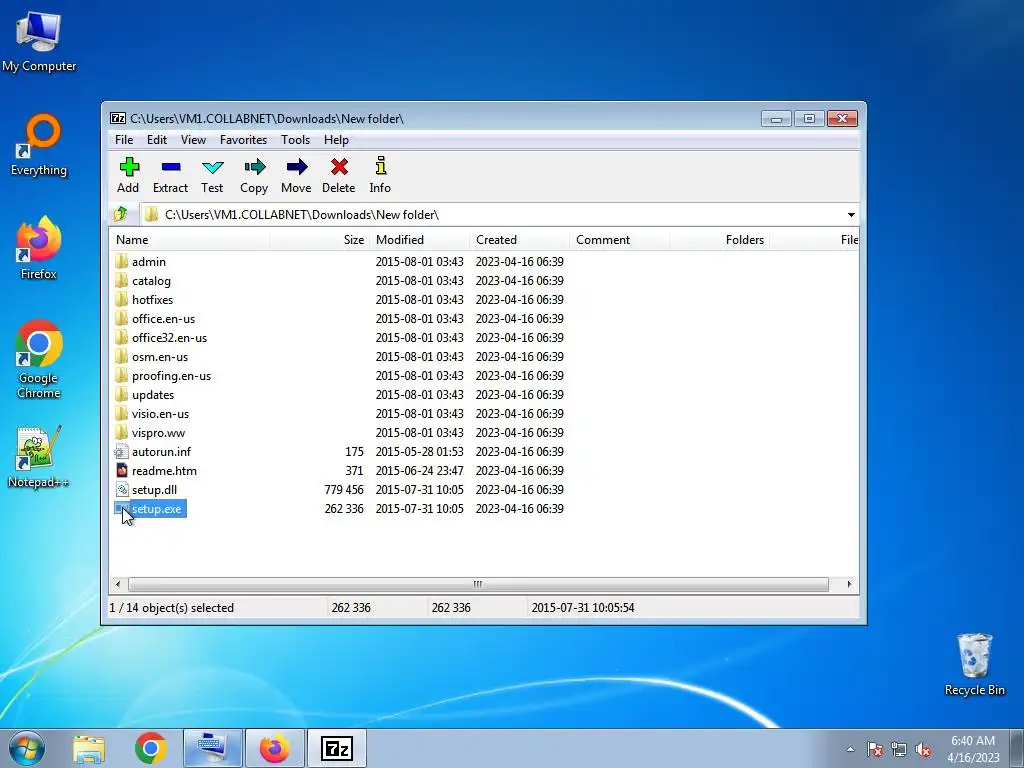Open Everything desktop shortcut
Image resolution: width=1024 pixels, height=768 pixels.
39,145
